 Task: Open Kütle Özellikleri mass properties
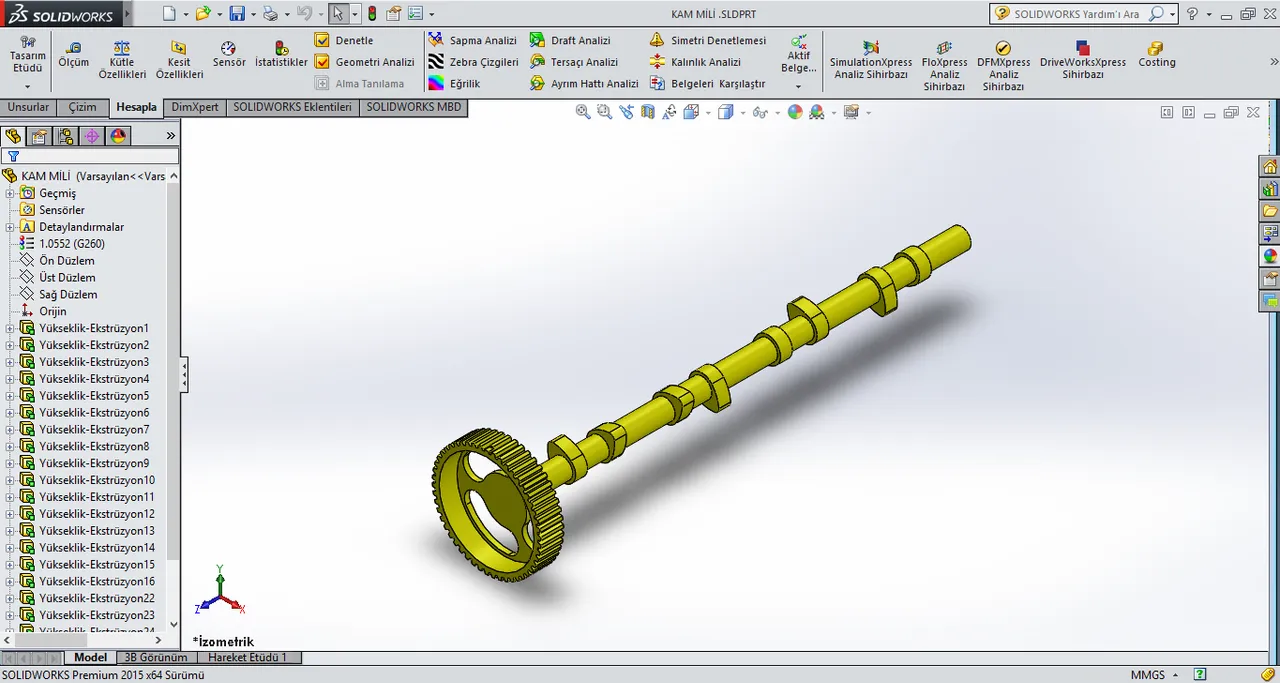(x=122, y=60)
